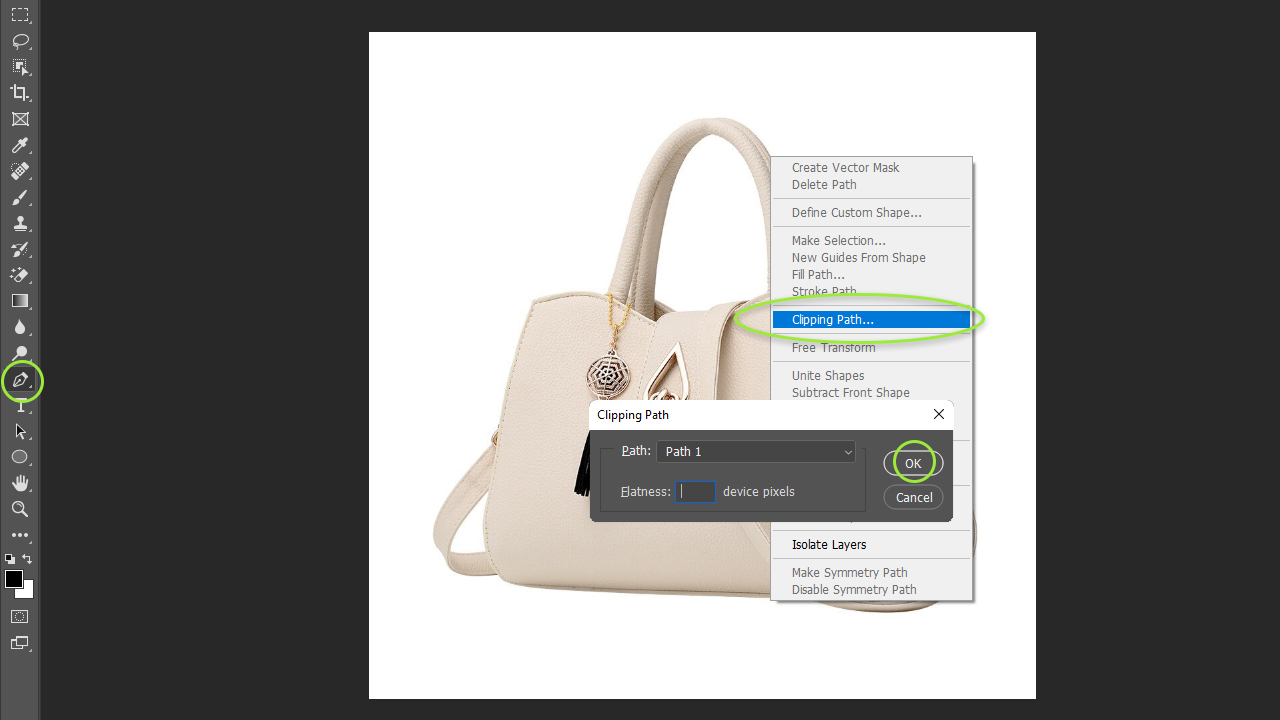
Task: Choose the Hand tool
Action: click(x=20, y=483)
